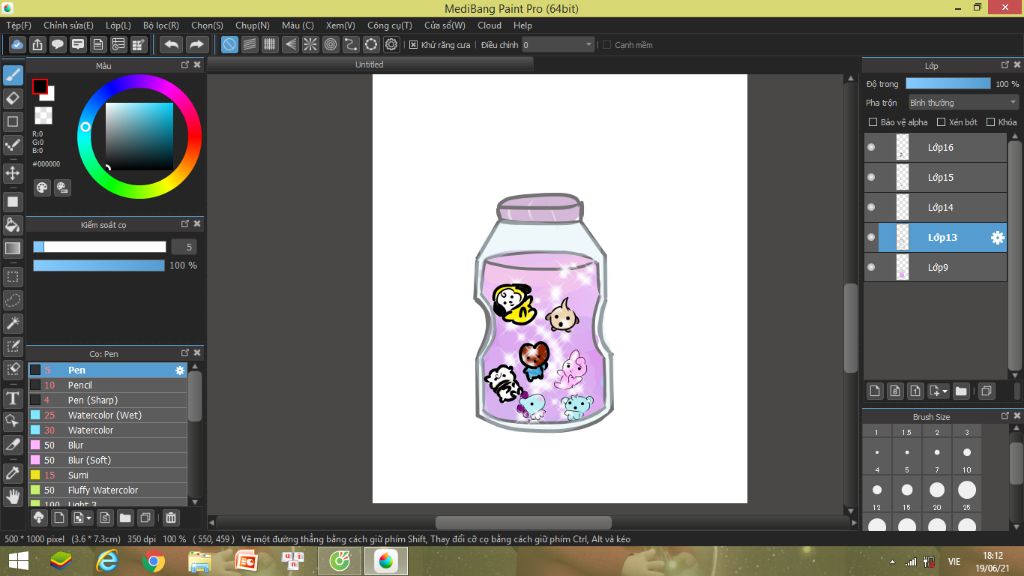Toggle the Canh mềm checkbox
Image resolution: width=1024 pixels, height=576 pixels.
(x=607, y=45)
